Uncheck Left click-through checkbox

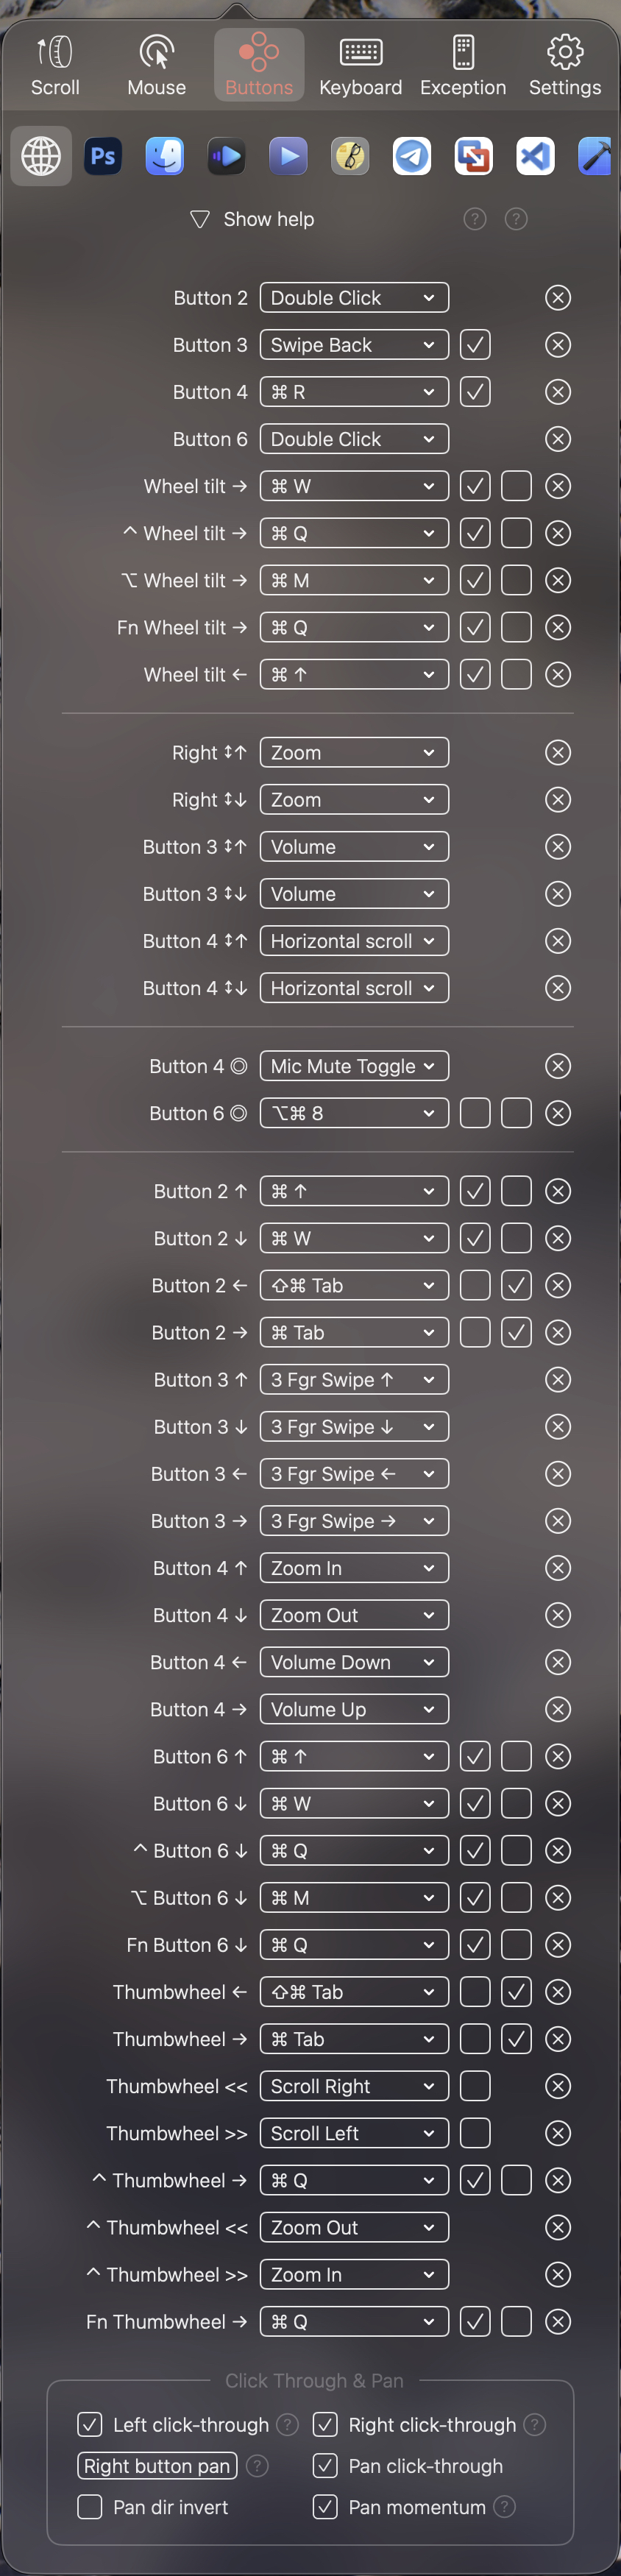pyautogui.click(x=90, y=2424)
